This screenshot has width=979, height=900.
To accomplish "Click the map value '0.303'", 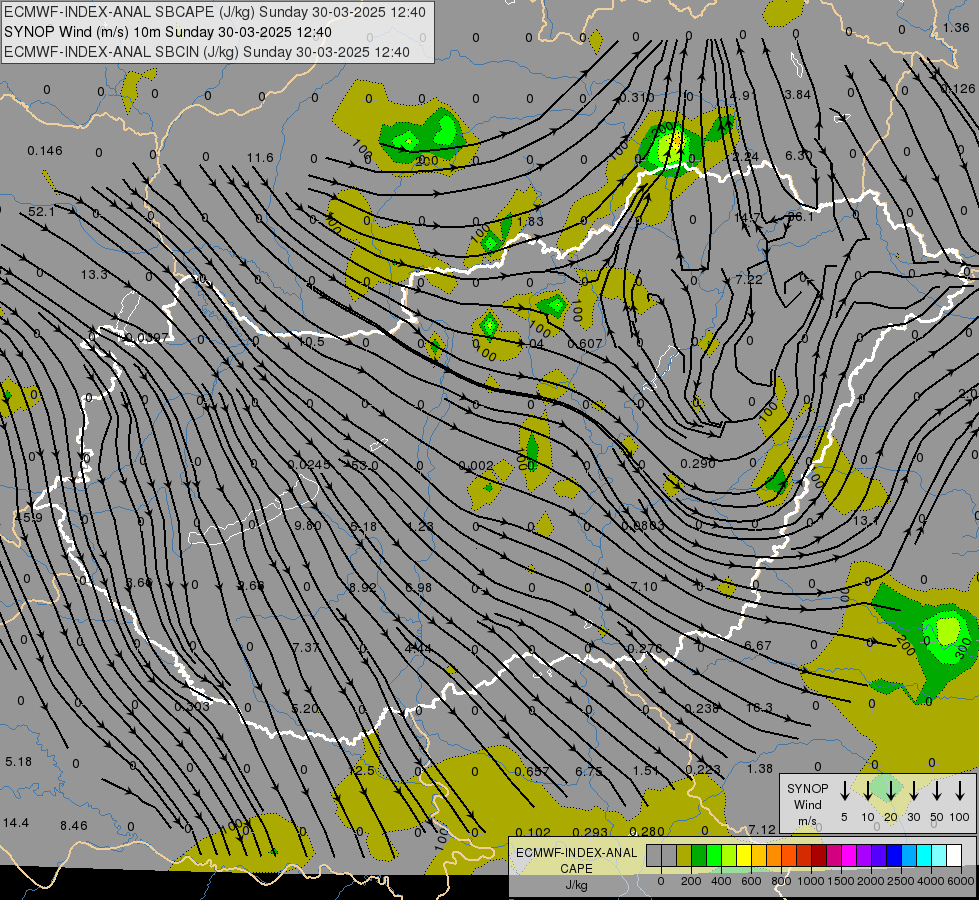I will coord(192,706).
